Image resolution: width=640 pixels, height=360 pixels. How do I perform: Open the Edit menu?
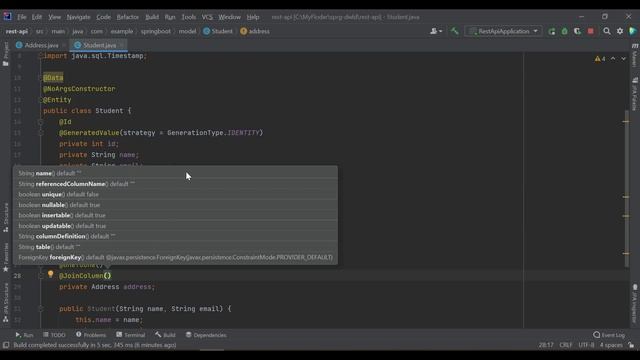(37, 17)
